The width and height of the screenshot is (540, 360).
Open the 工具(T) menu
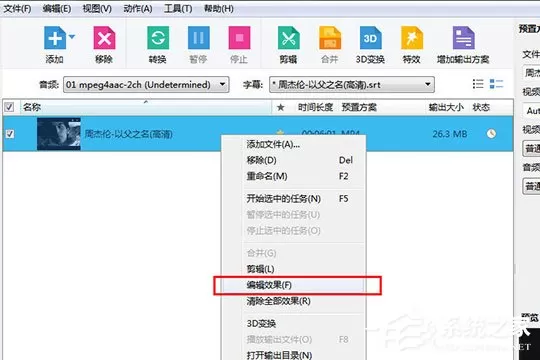click(178, 8)
